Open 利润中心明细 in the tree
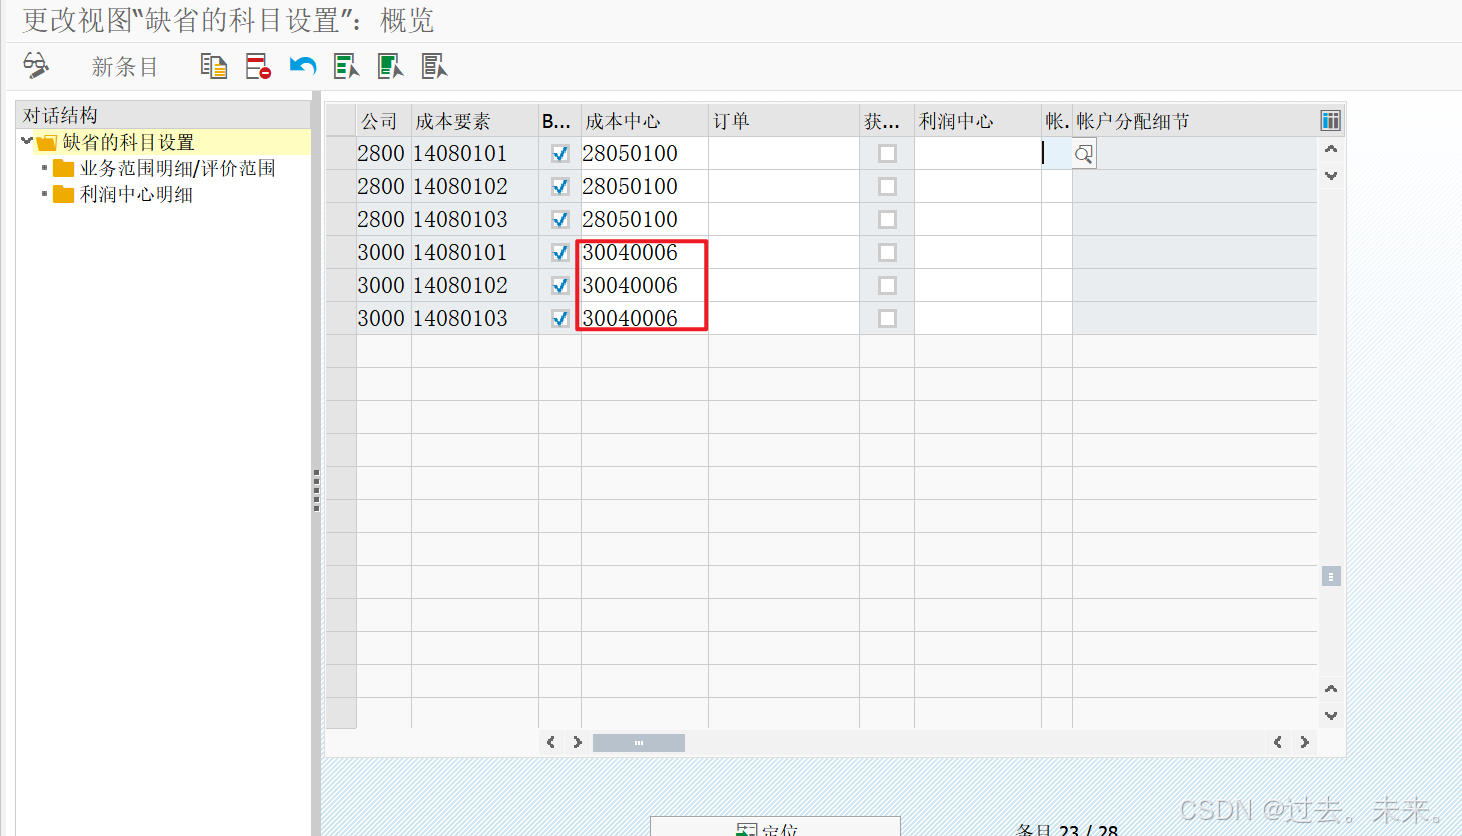Viewport: 1462px width, 836px height. coord(137,194)
